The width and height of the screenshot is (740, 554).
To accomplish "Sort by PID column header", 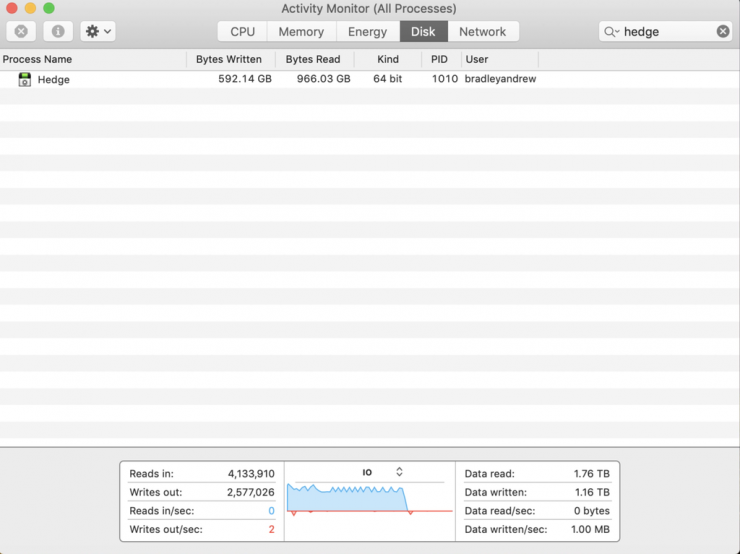I will pyautogui.click(x=439, y=59).
